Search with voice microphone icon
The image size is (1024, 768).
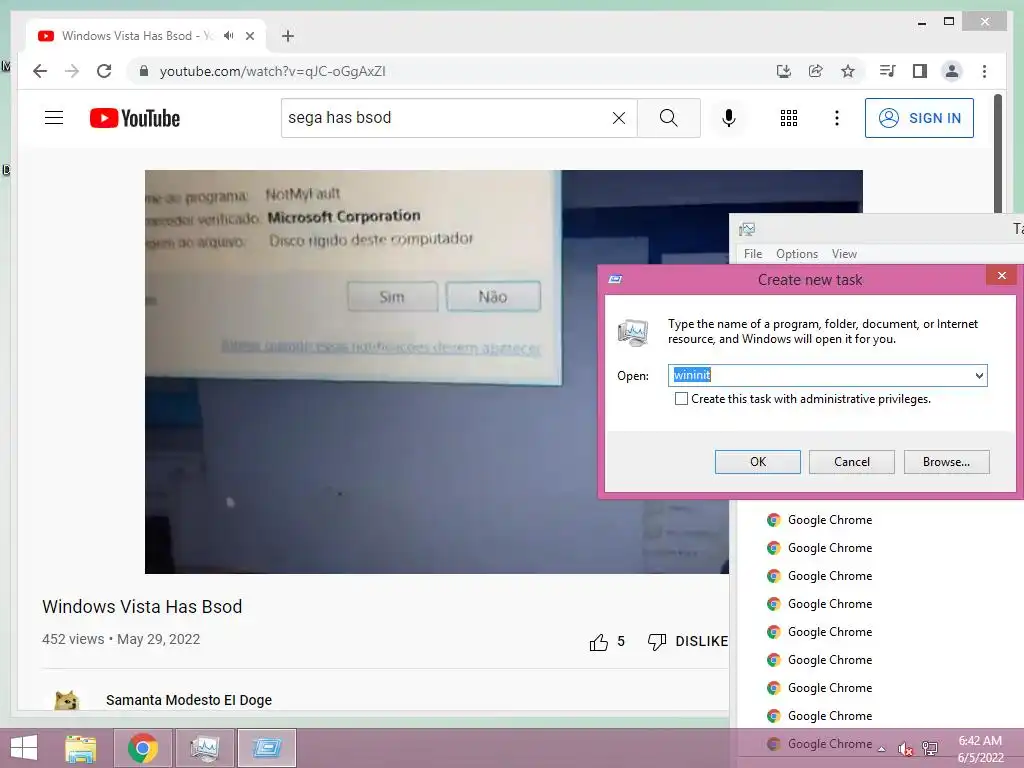tap(729, 118)
